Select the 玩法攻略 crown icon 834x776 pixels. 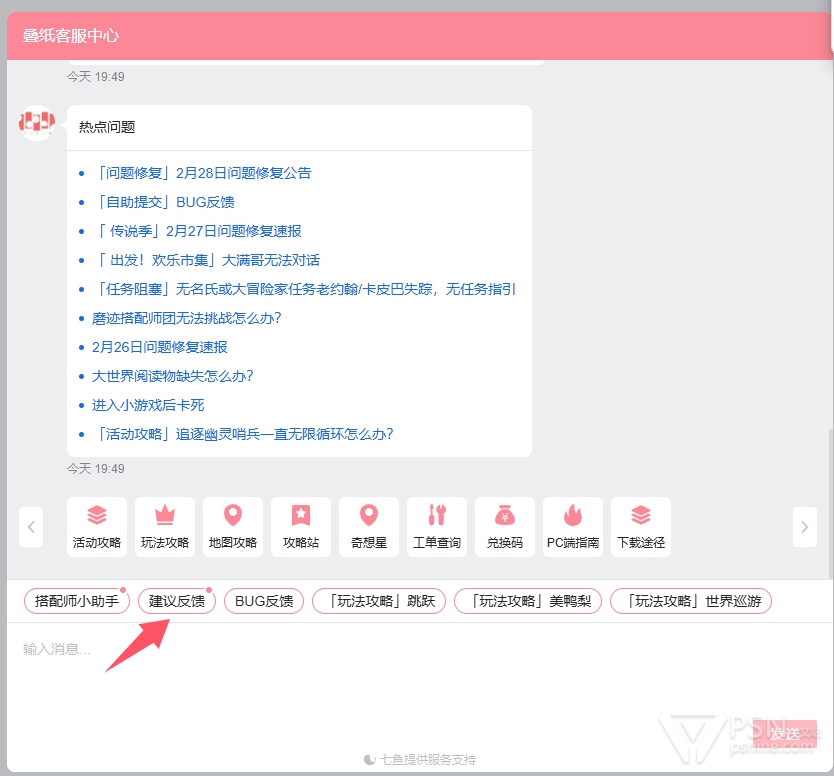165,516
